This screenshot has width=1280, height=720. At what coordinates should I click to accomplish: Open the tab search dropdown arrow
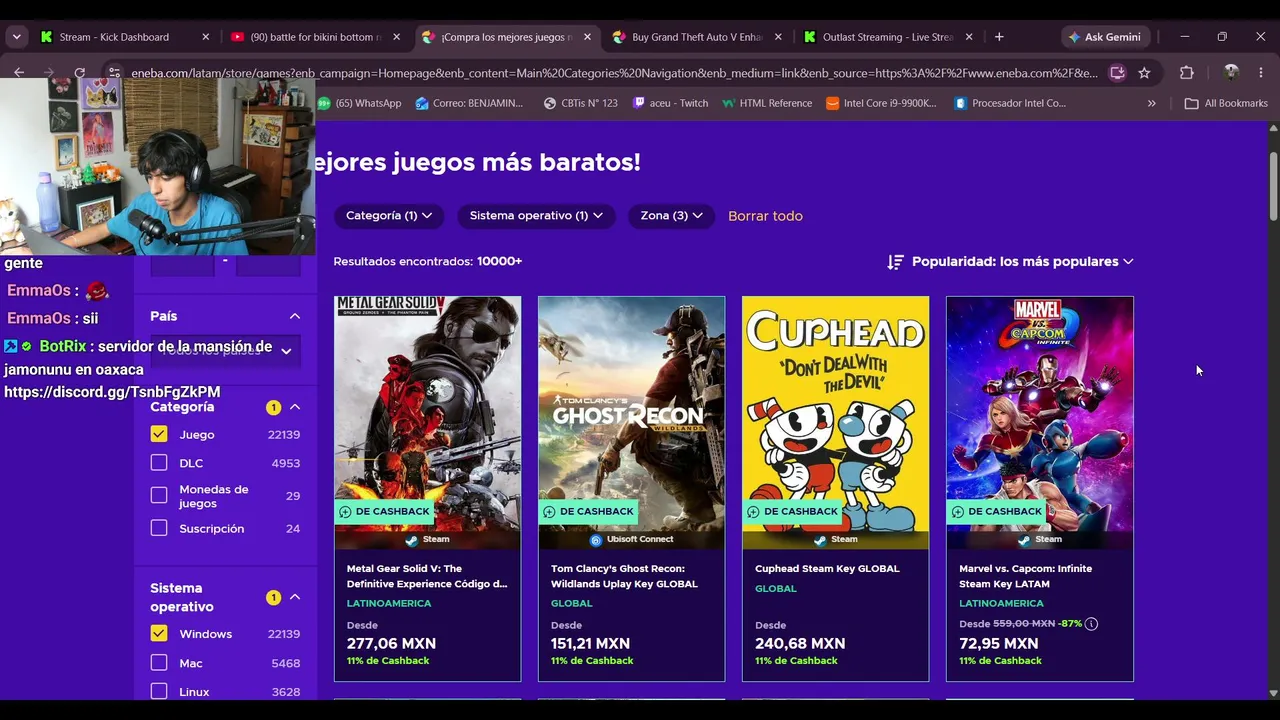(x=16, y=37)
